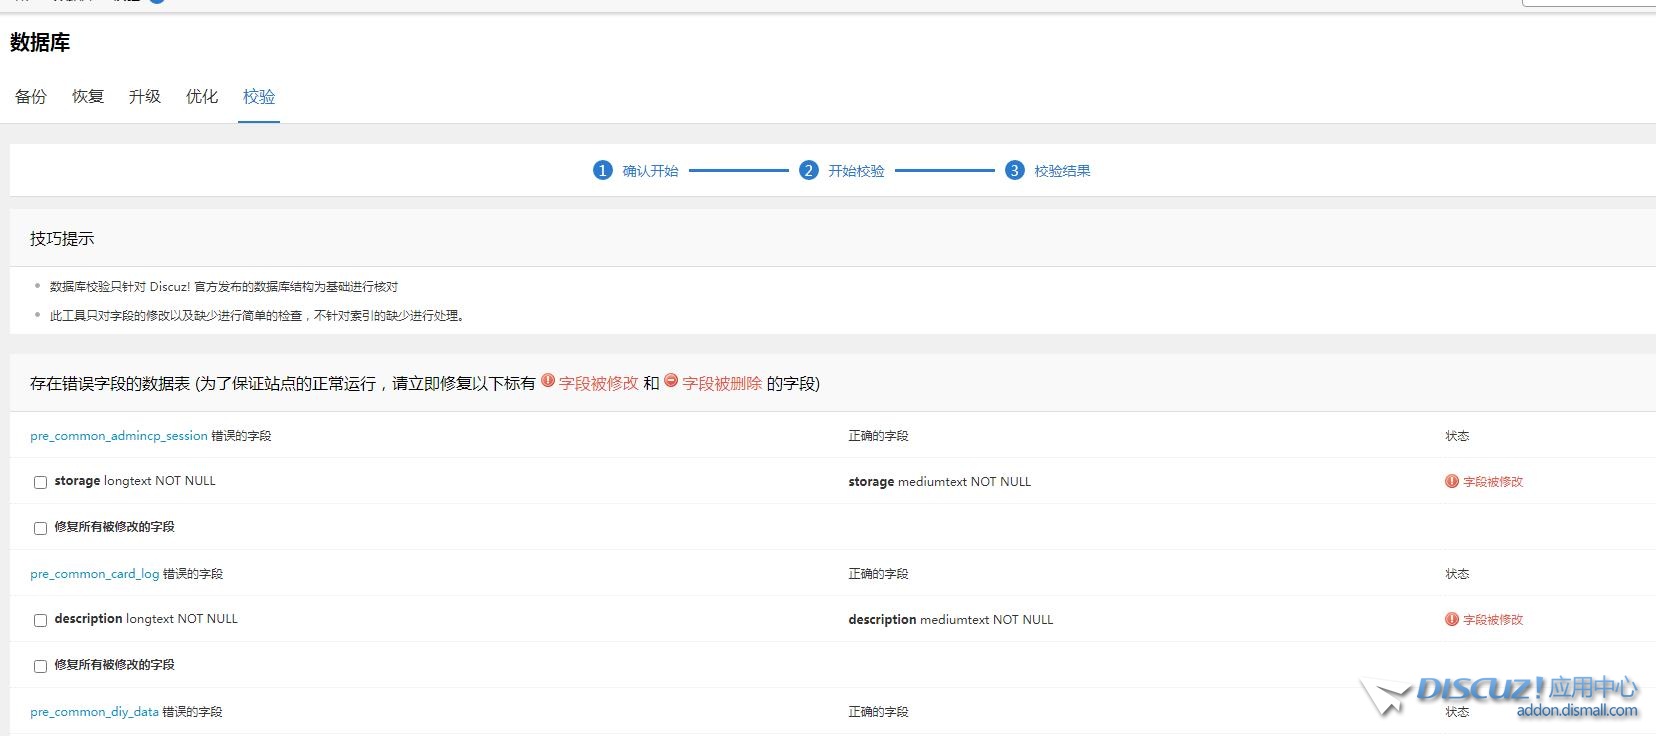Go to the 升级 tab
Viewport: 1656px width, 736px height.
(x=145, y=96)
